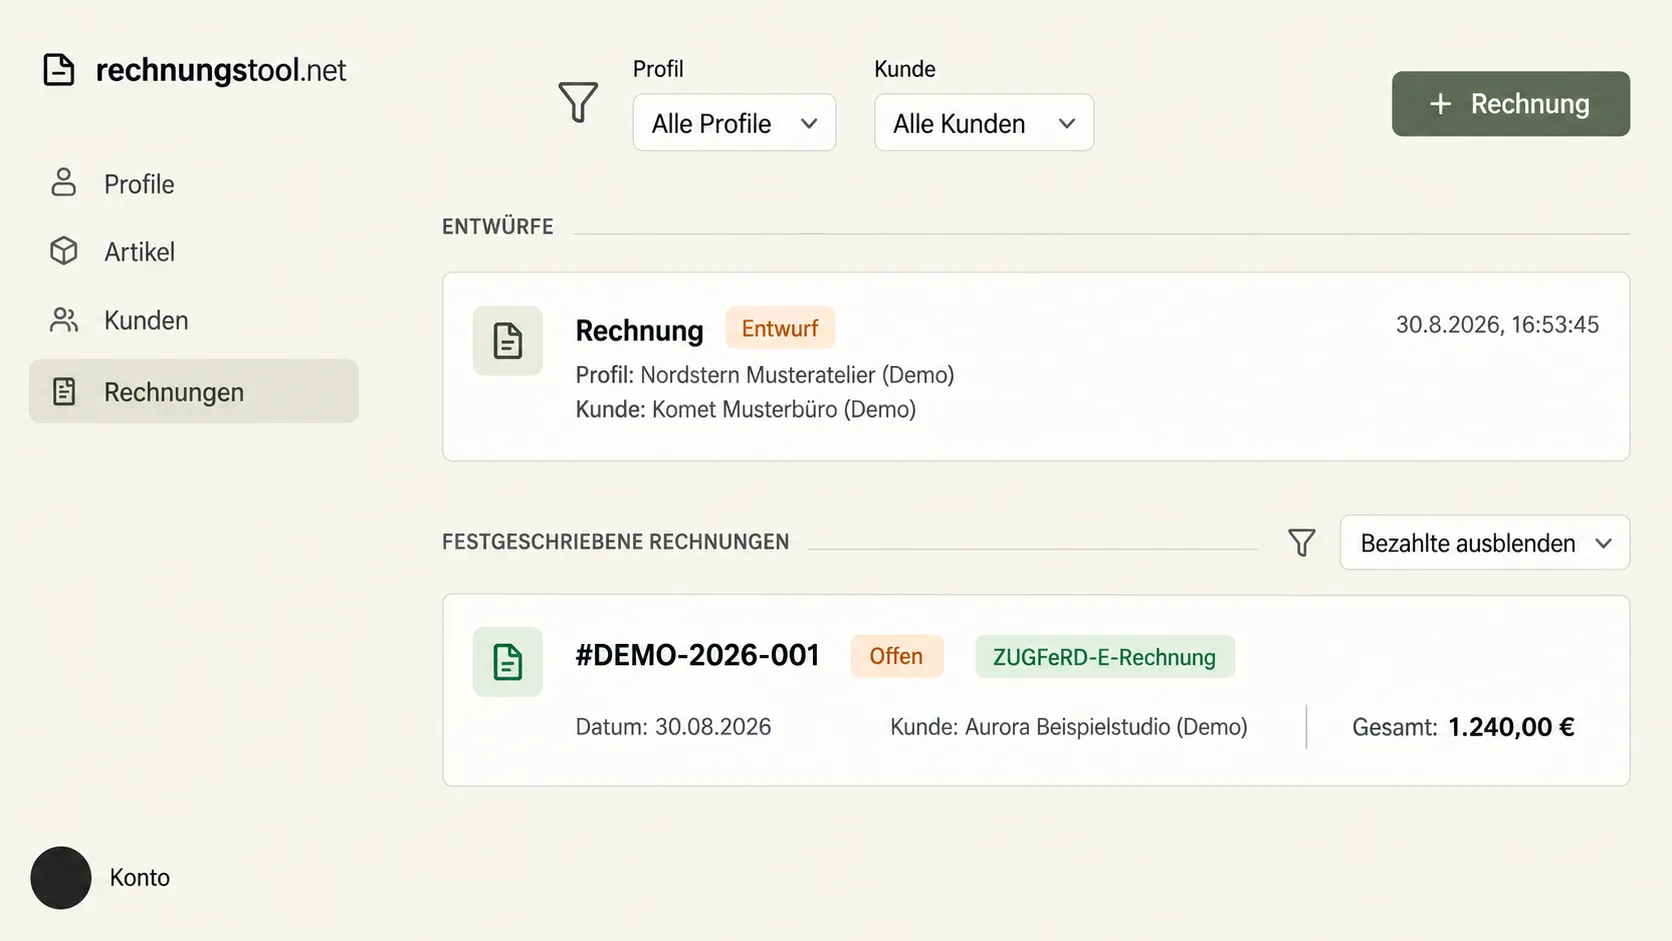
Task: Click the green document icon of #DEMO-2026-001
Action: coord(508,662)
